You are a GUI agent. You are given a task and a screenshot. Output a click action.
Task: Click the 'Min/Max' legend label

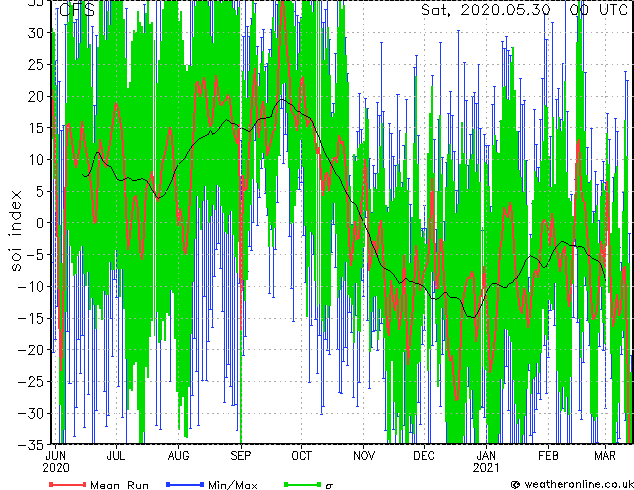click(x=232, y=485)
